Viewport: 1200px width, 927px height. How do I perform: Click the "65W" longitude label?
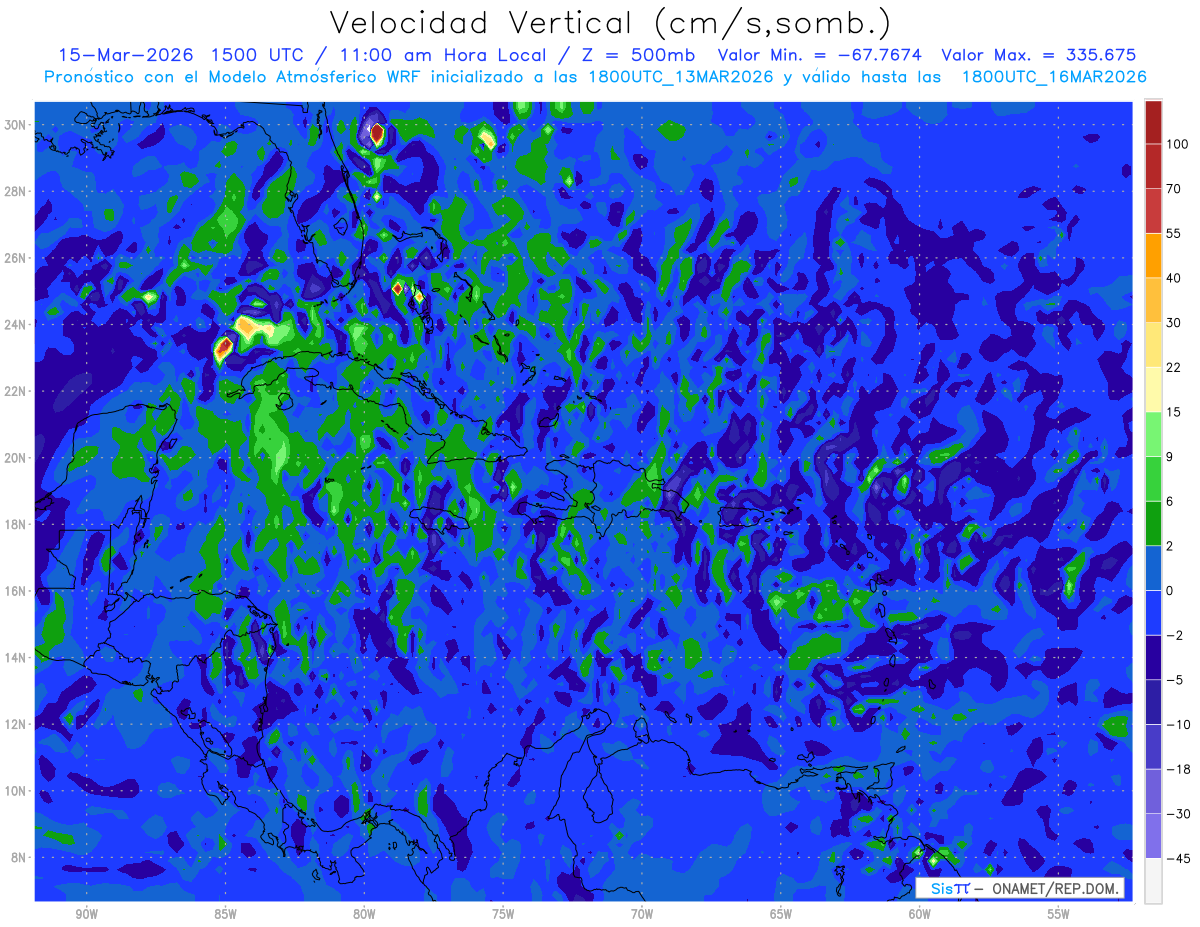point(781,914)
